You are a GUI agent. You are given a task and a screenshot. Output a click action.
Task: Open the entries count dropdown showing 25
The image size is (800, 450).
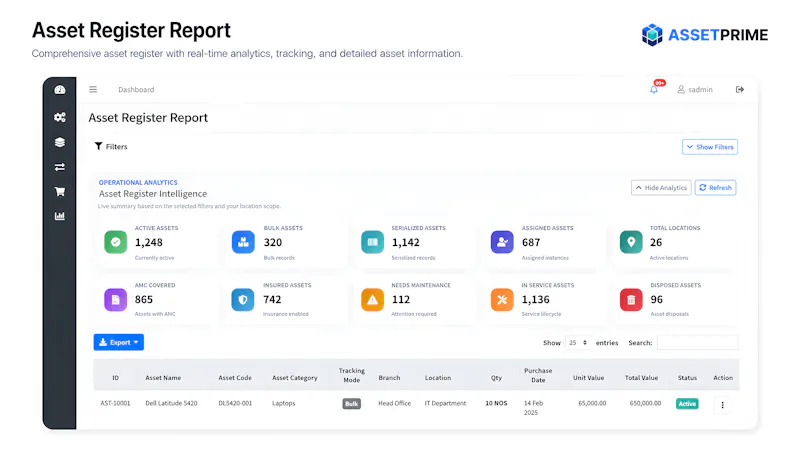point(578,343)
